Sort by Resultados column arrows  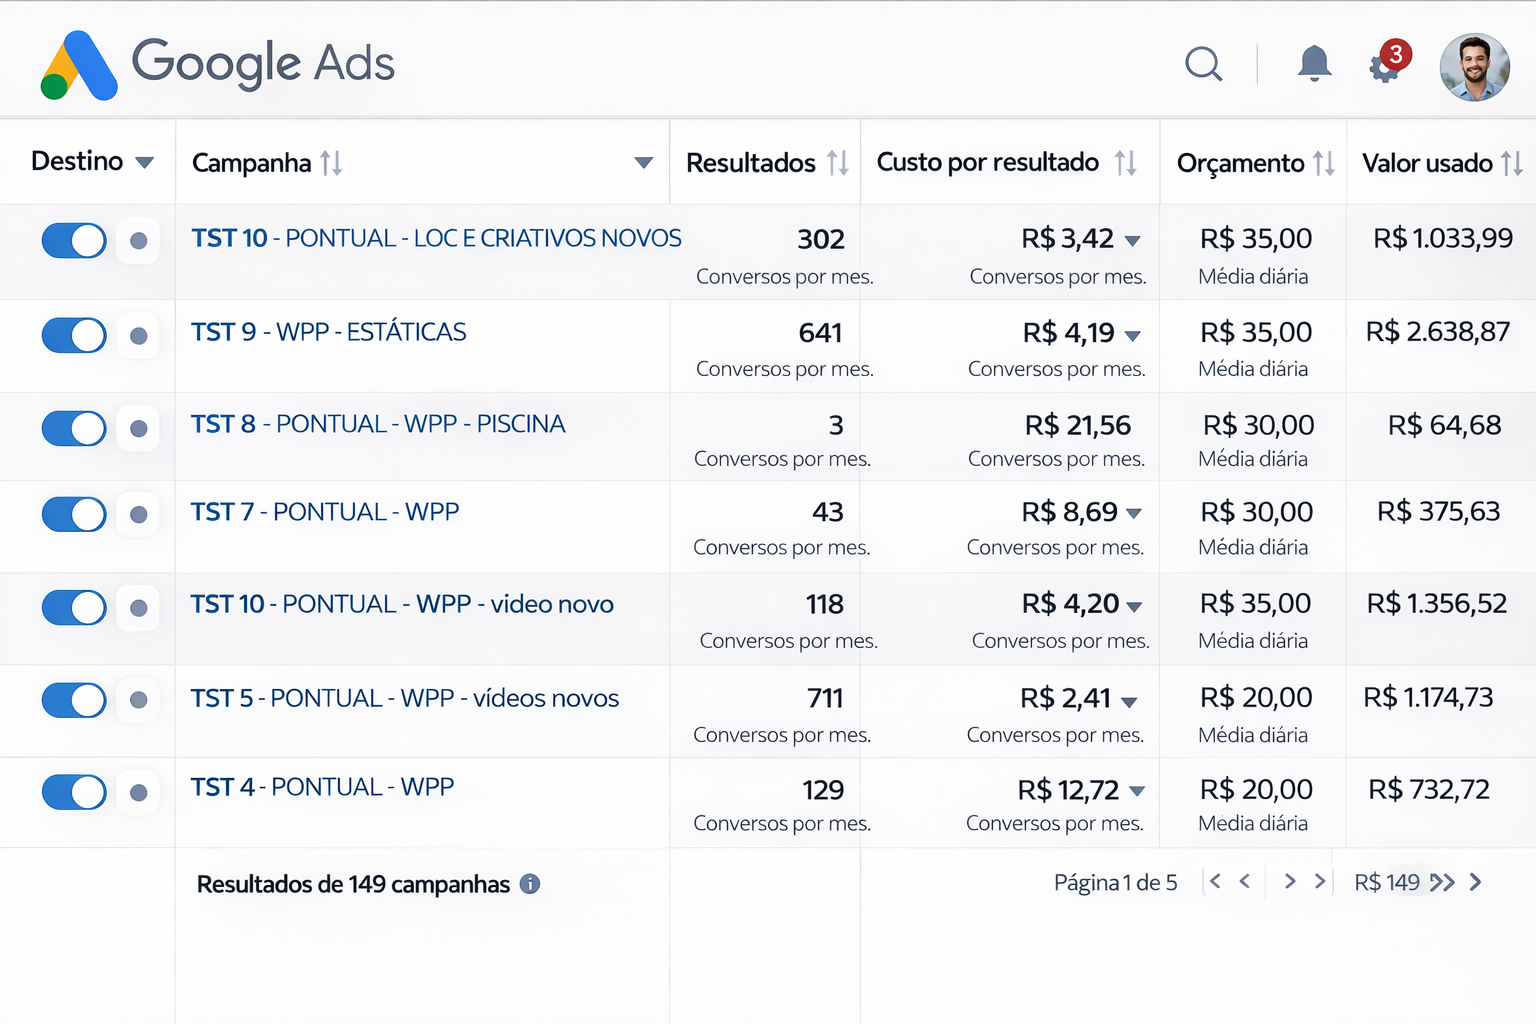click(838, 163)
